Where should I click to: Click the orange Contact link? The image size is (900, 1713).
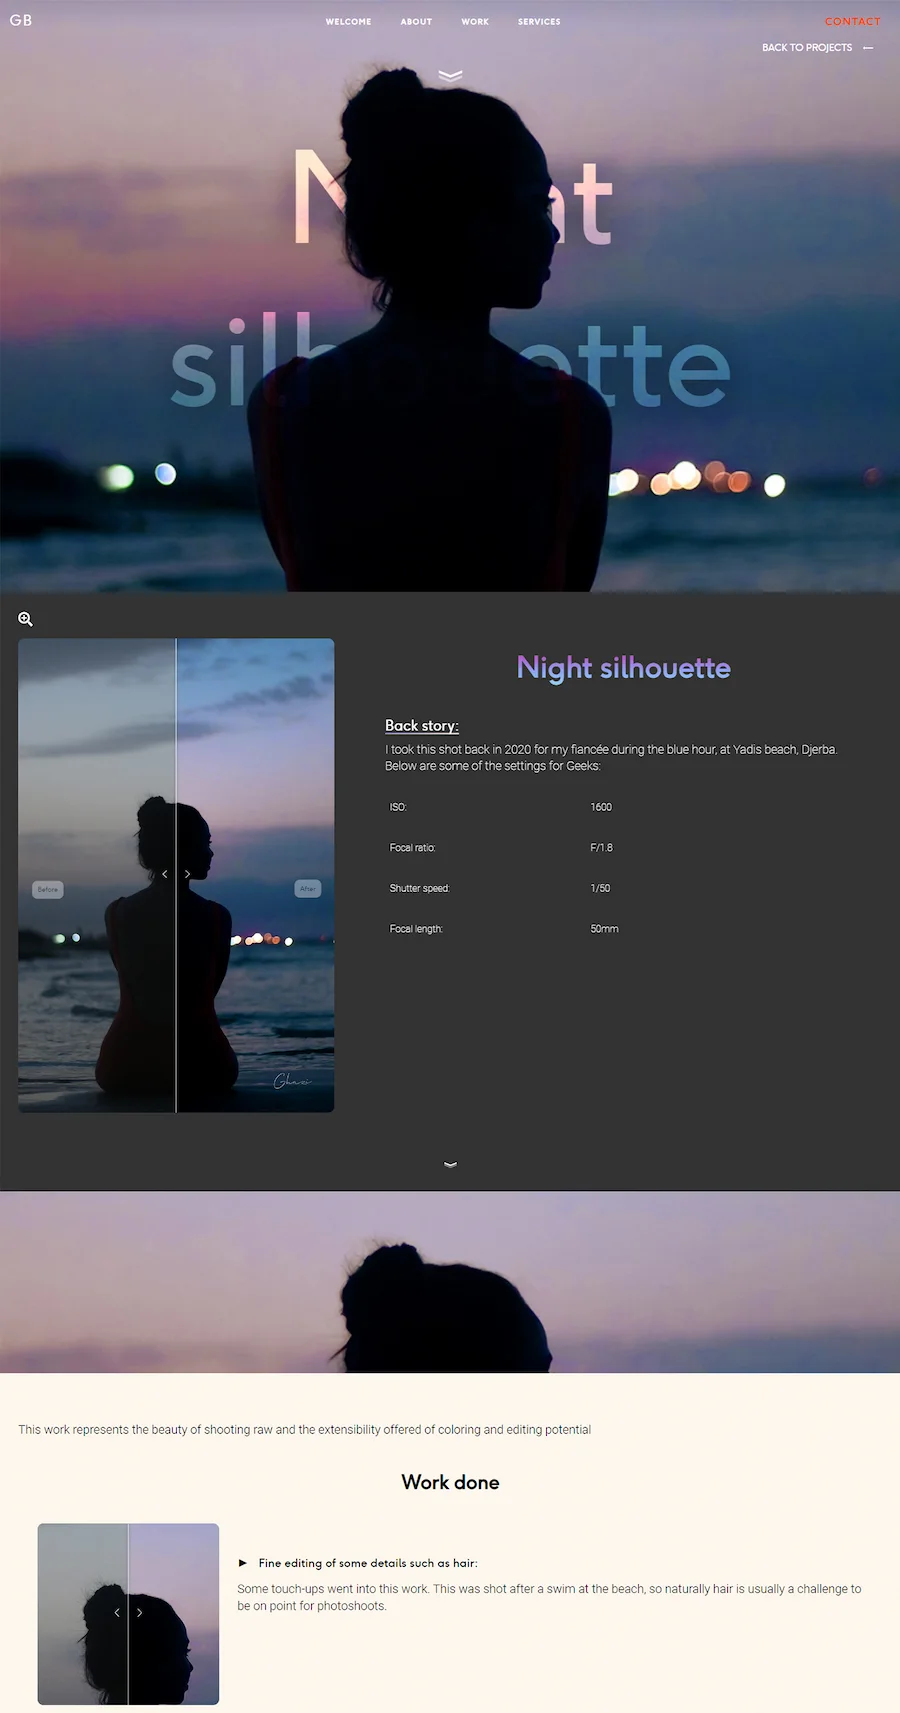click(x=852, y=21)
